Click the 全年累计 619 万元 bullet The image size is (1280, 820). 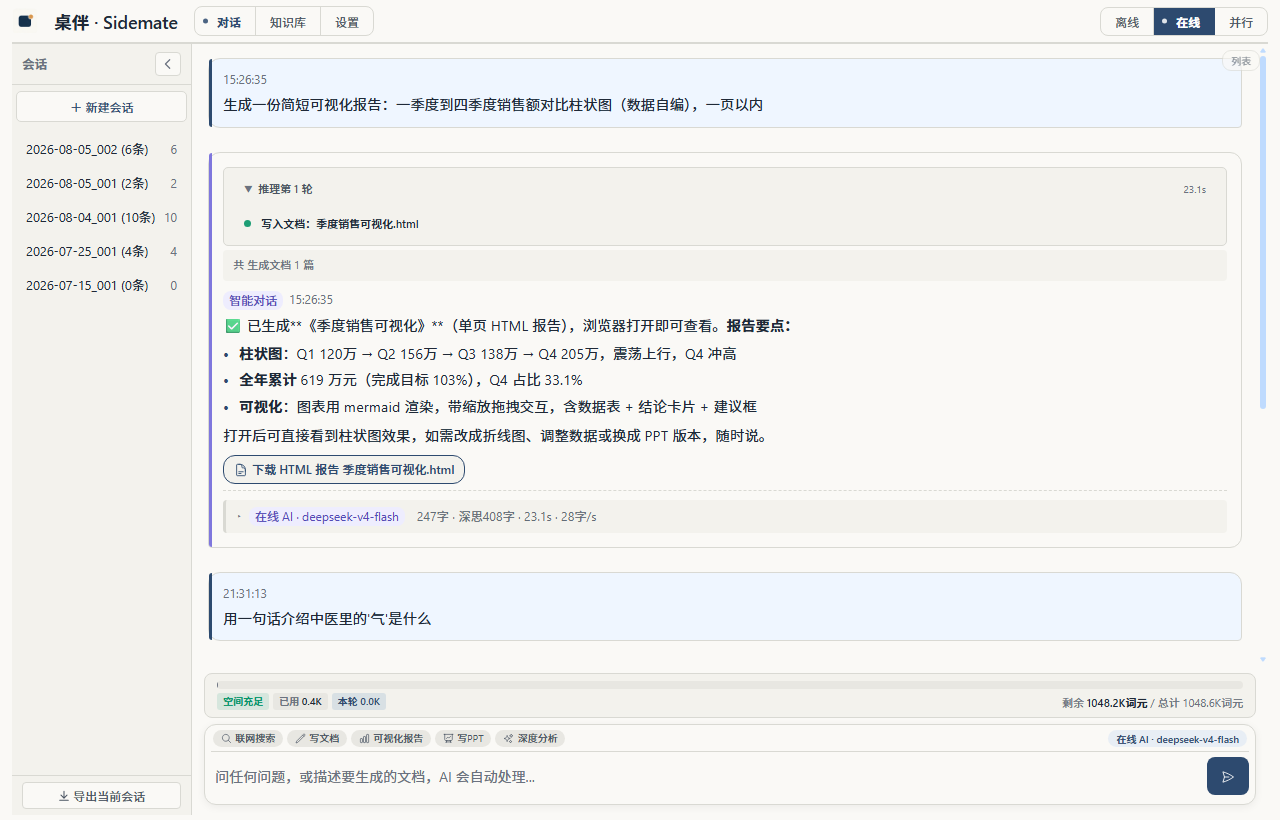pos(411,380)
